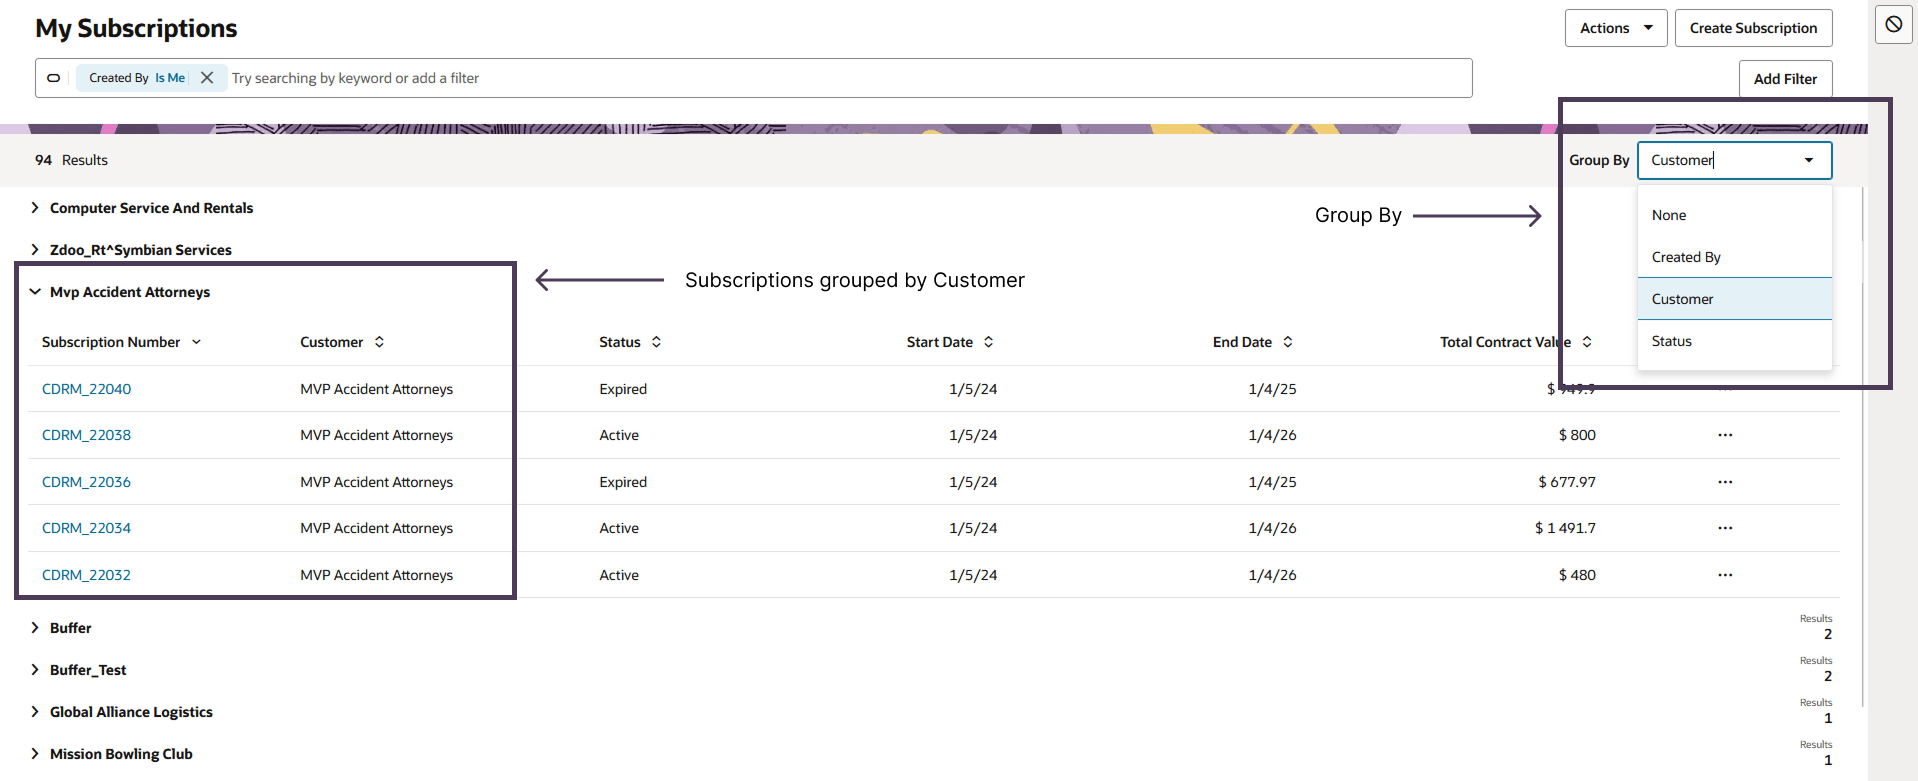Remove the Created By Is Me filter
The image size is (1918, 781).
(207, 78)
